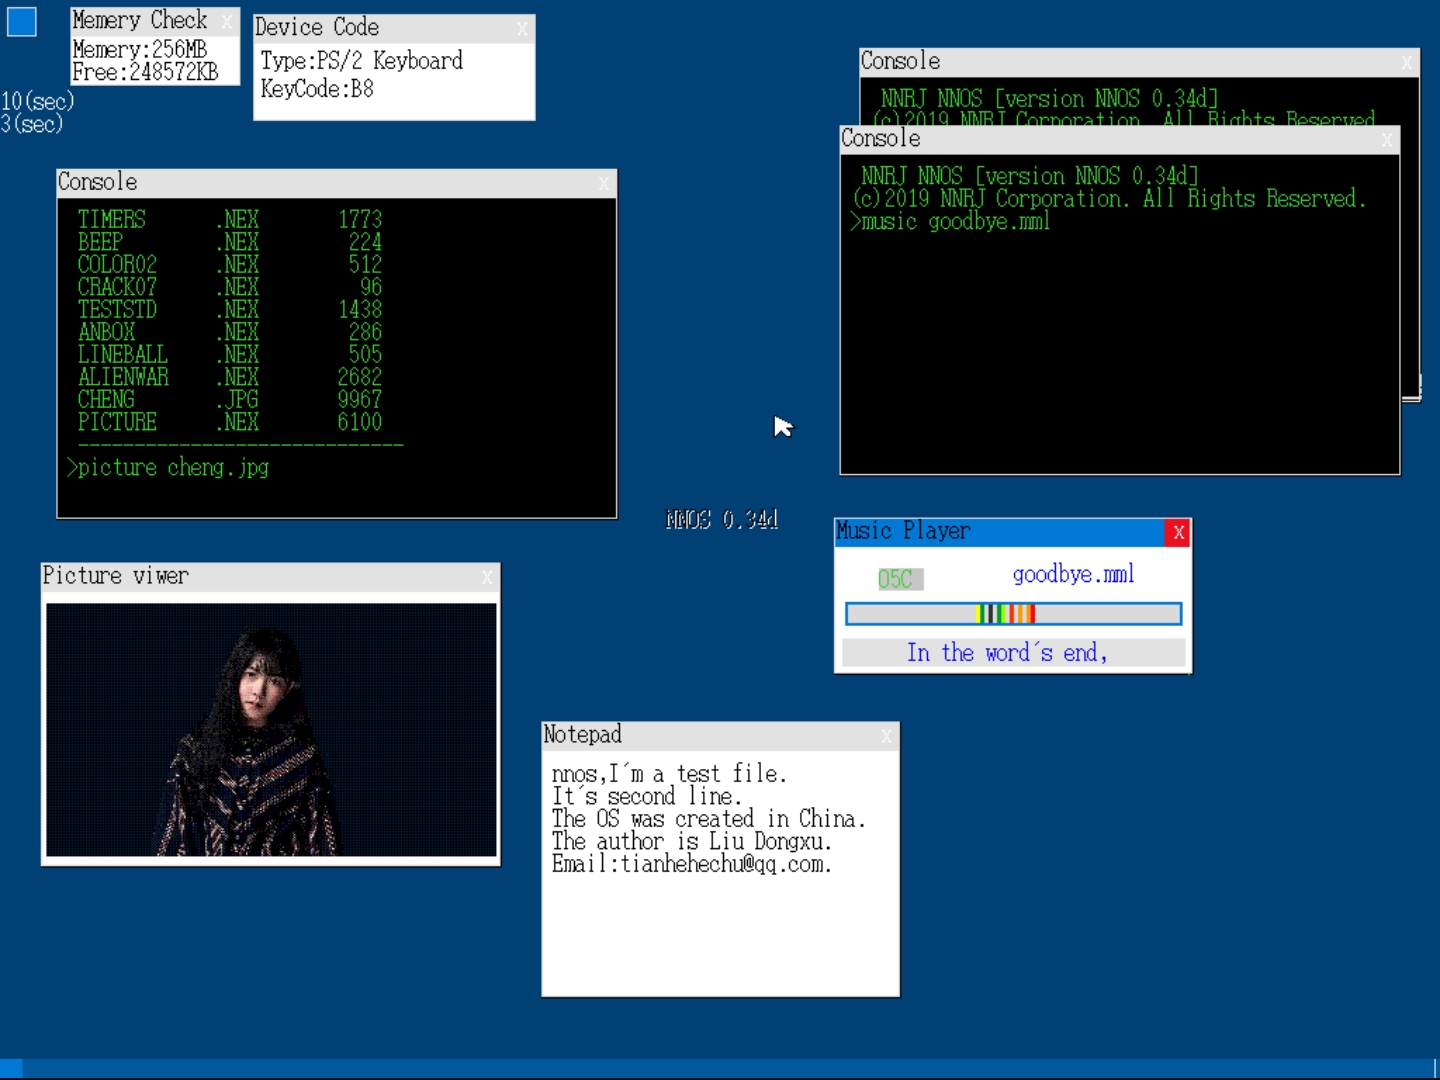Click the blue square icon on the desktop
The image size is (1440, 1080).
coord(22,21)
